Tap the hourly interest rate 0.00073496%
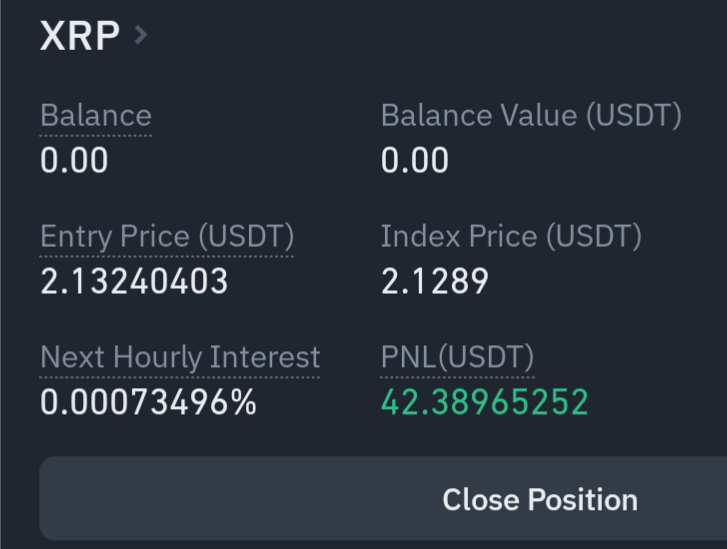 click(148, 402)
